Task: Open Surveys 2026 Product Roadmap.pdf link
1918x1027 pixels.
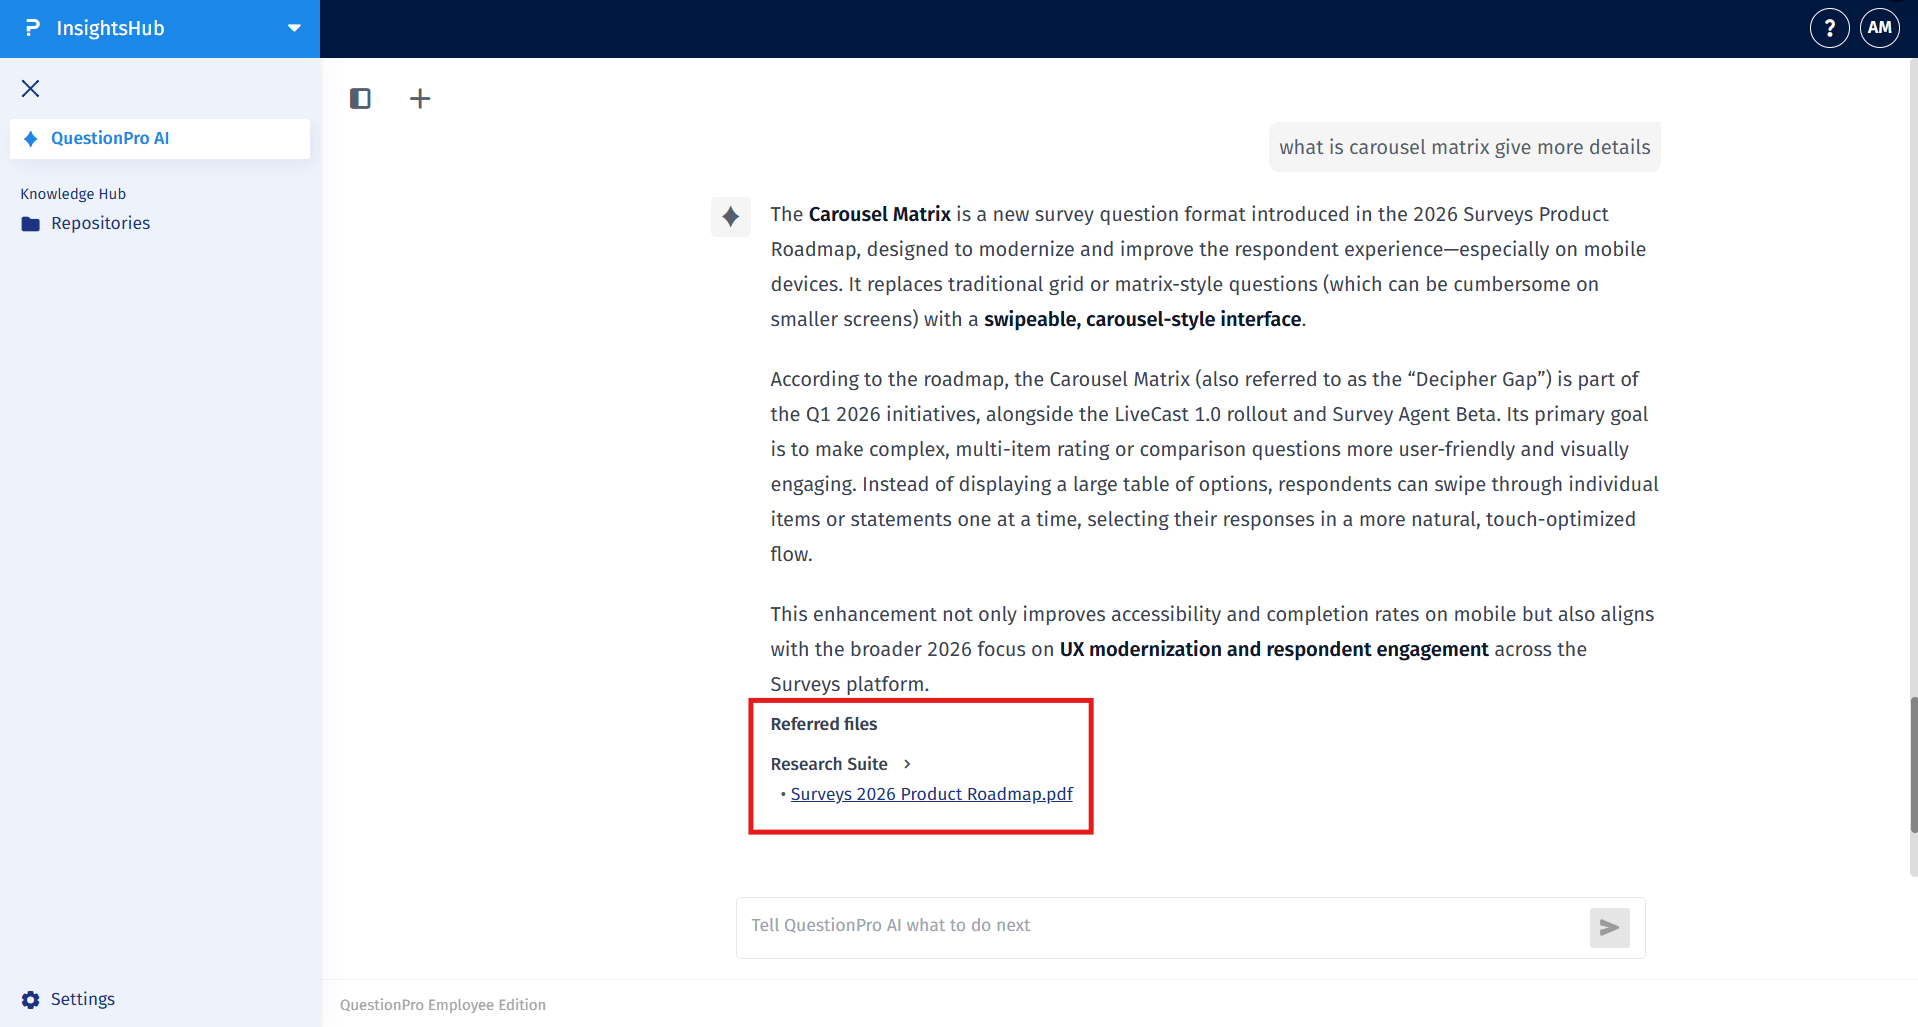Action: (x=931, y=794)
